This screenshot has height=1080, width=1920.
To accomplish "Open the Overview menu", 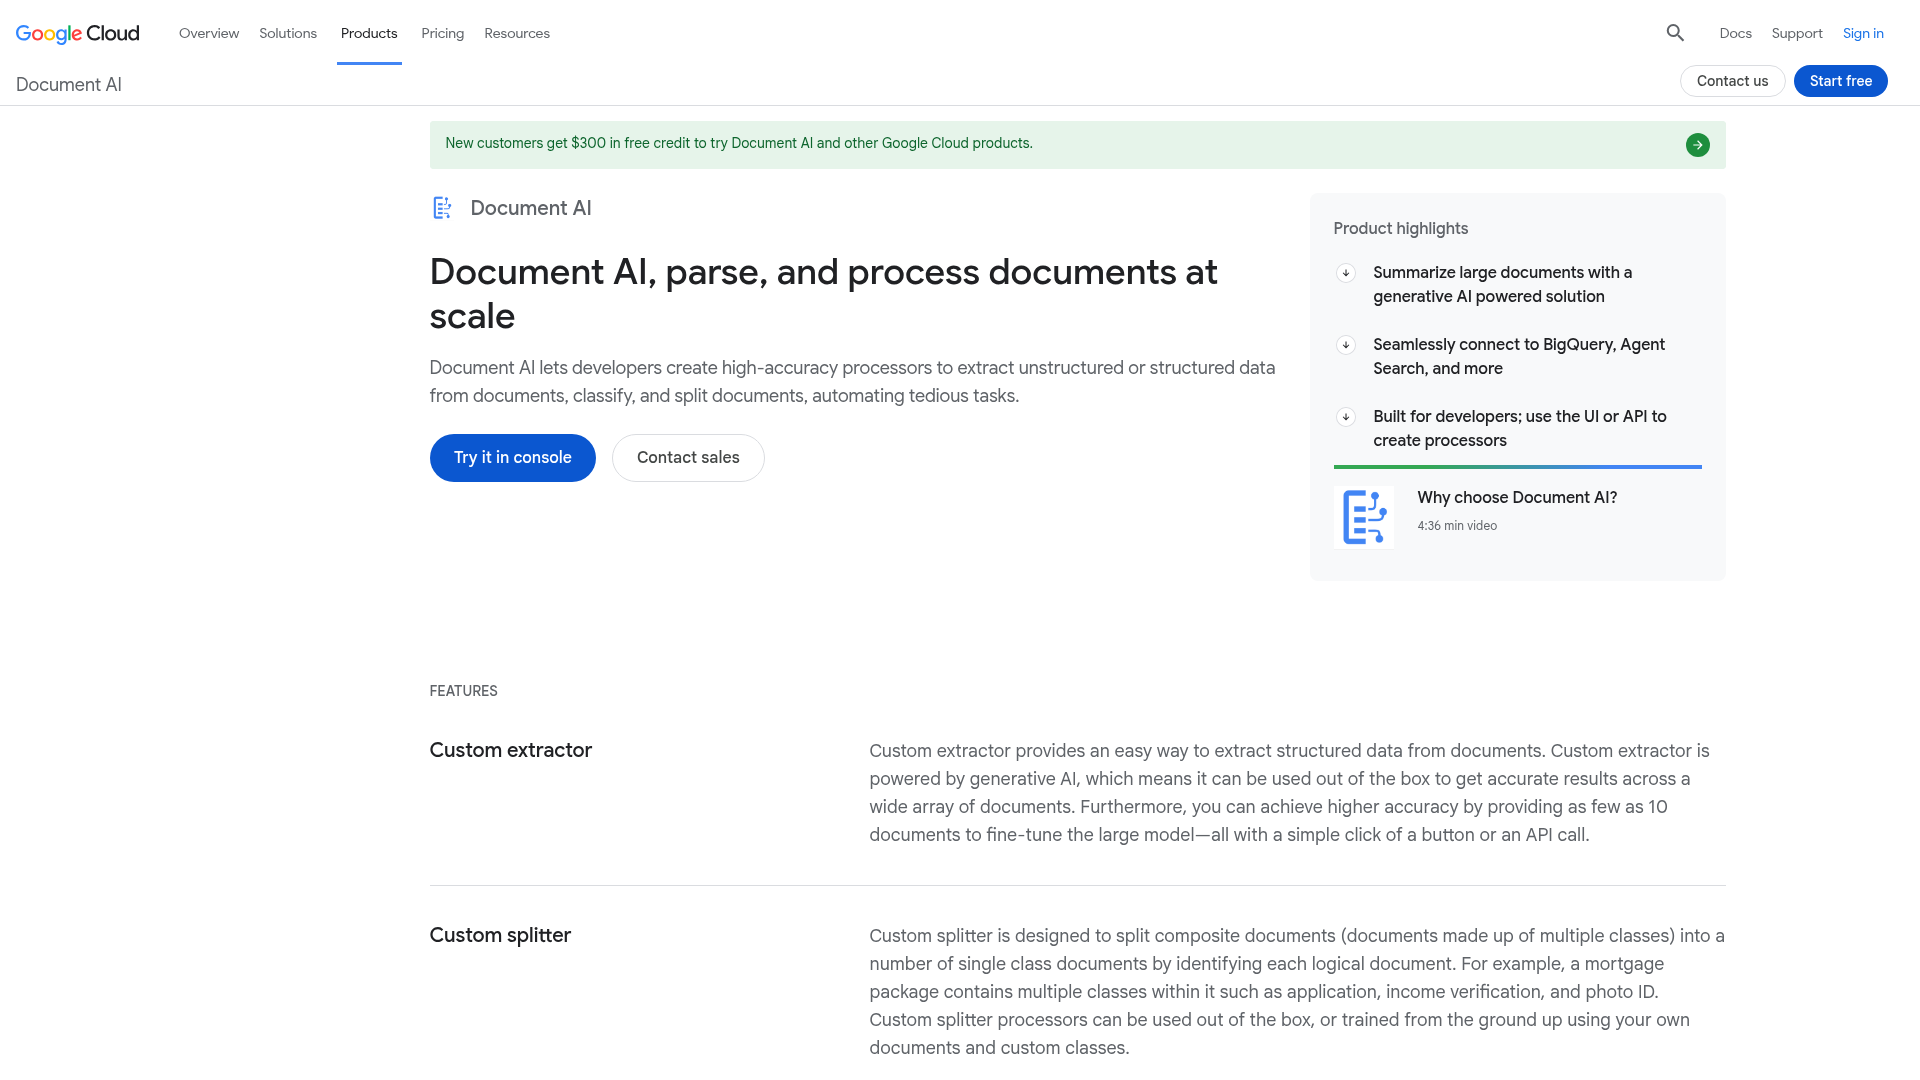I will [209, 33].
